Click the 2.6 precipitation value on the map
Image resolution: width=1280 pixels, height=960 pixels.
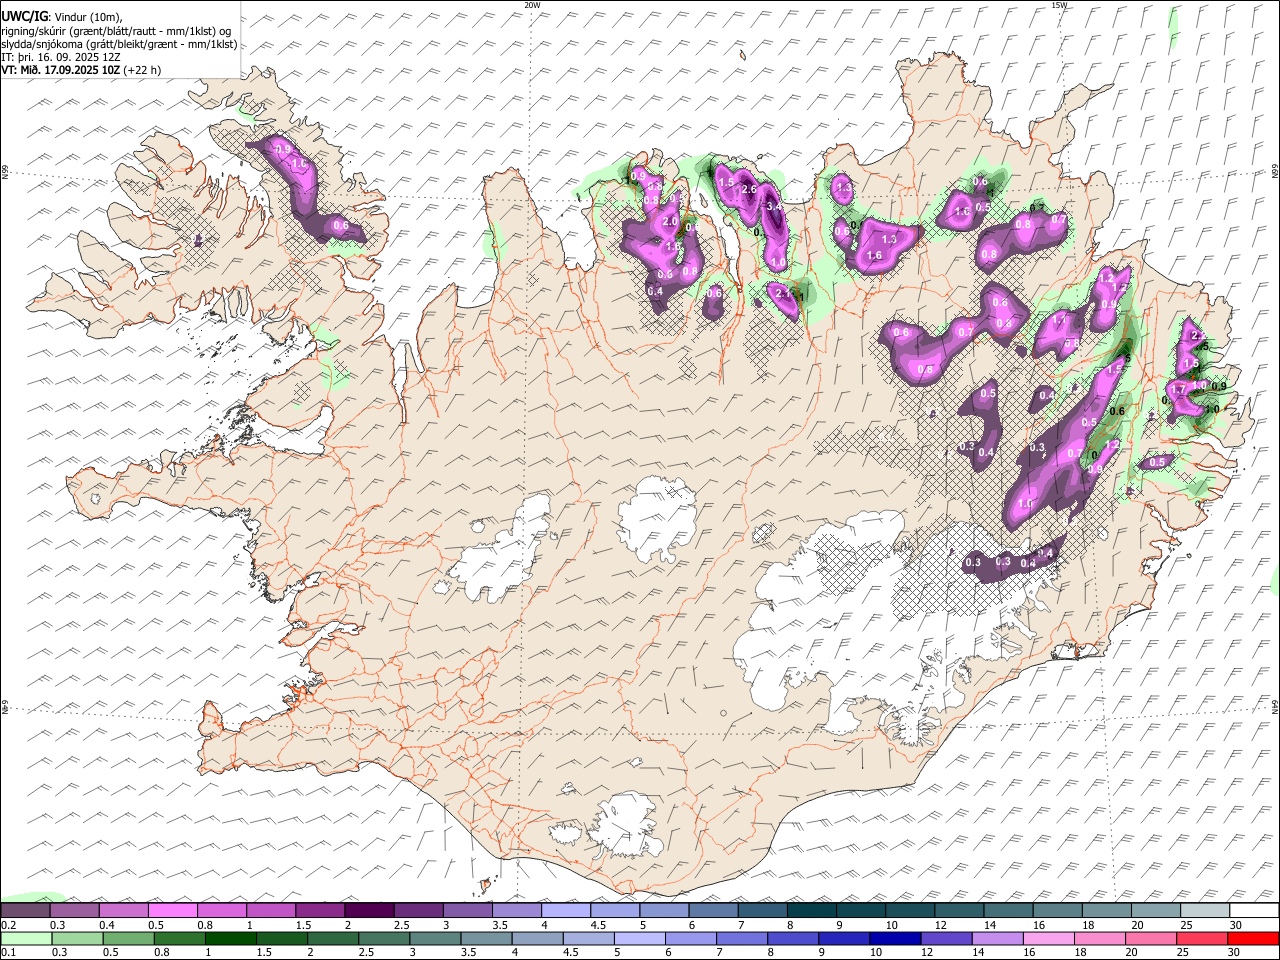pos(748,190)
